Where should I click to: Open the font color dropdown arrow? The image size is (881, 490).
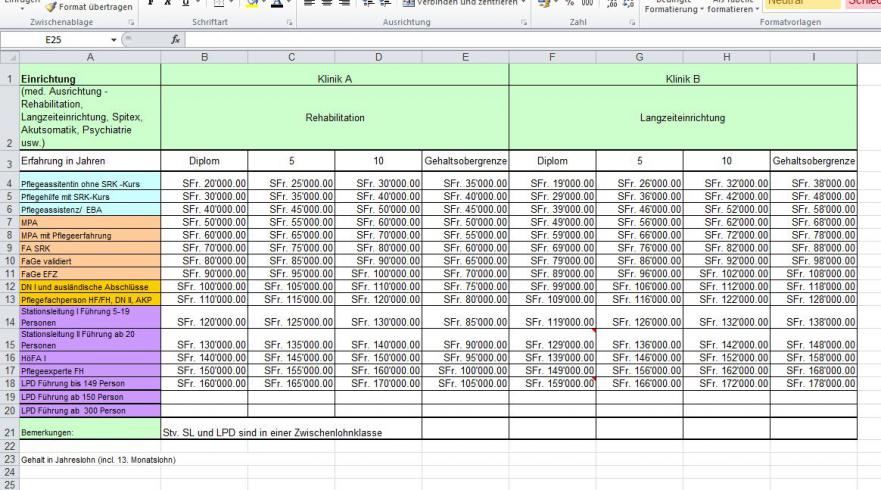click(x=288, y=3)
